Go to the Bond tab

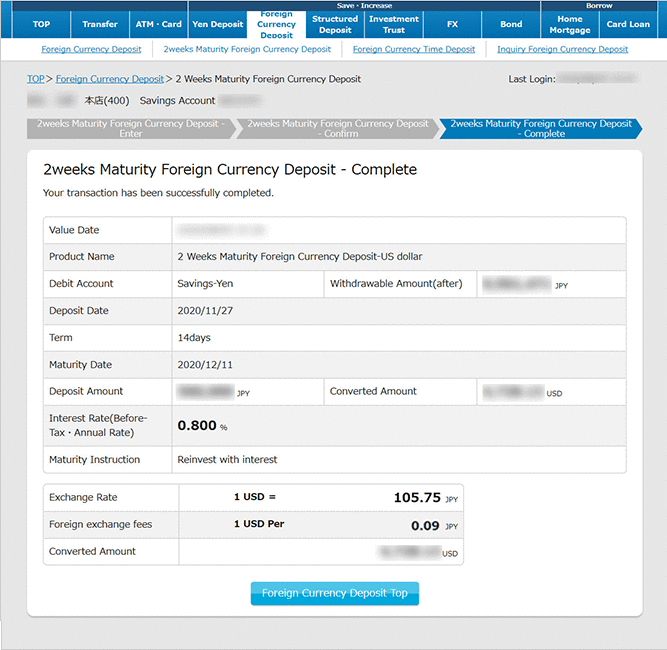pos(511,24)
